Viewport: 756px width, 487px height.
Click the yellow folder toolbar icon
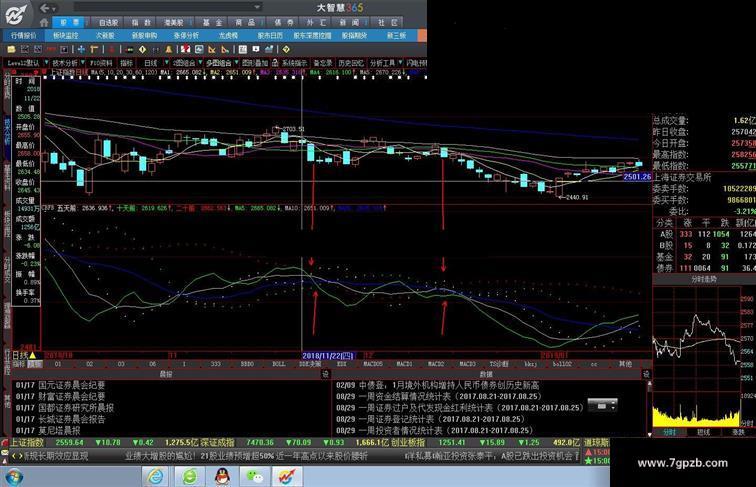click(x=11, y=49)
